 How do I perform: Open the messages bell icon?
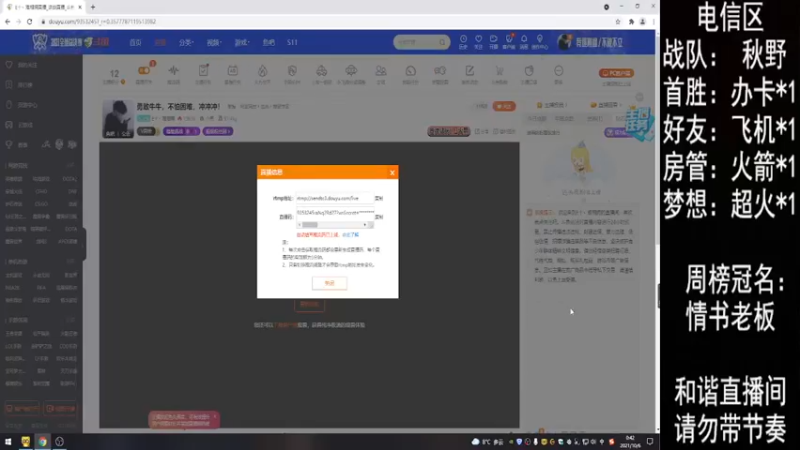coord(524,41)
